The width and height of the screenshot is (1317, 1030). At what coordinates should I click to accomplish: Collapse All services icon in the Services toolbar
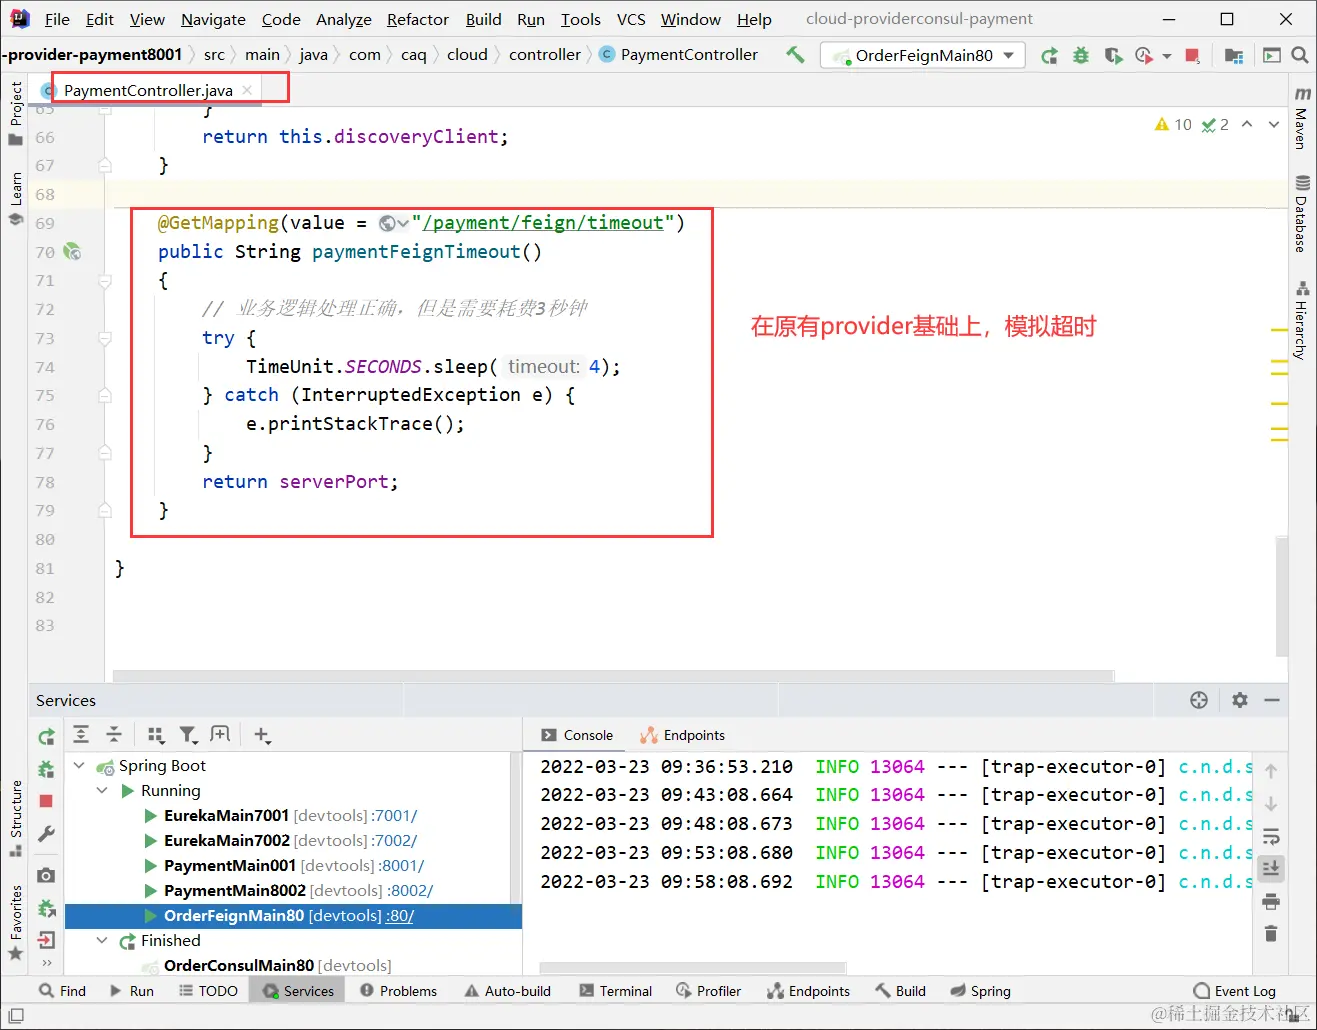click(x=114, y=735)
